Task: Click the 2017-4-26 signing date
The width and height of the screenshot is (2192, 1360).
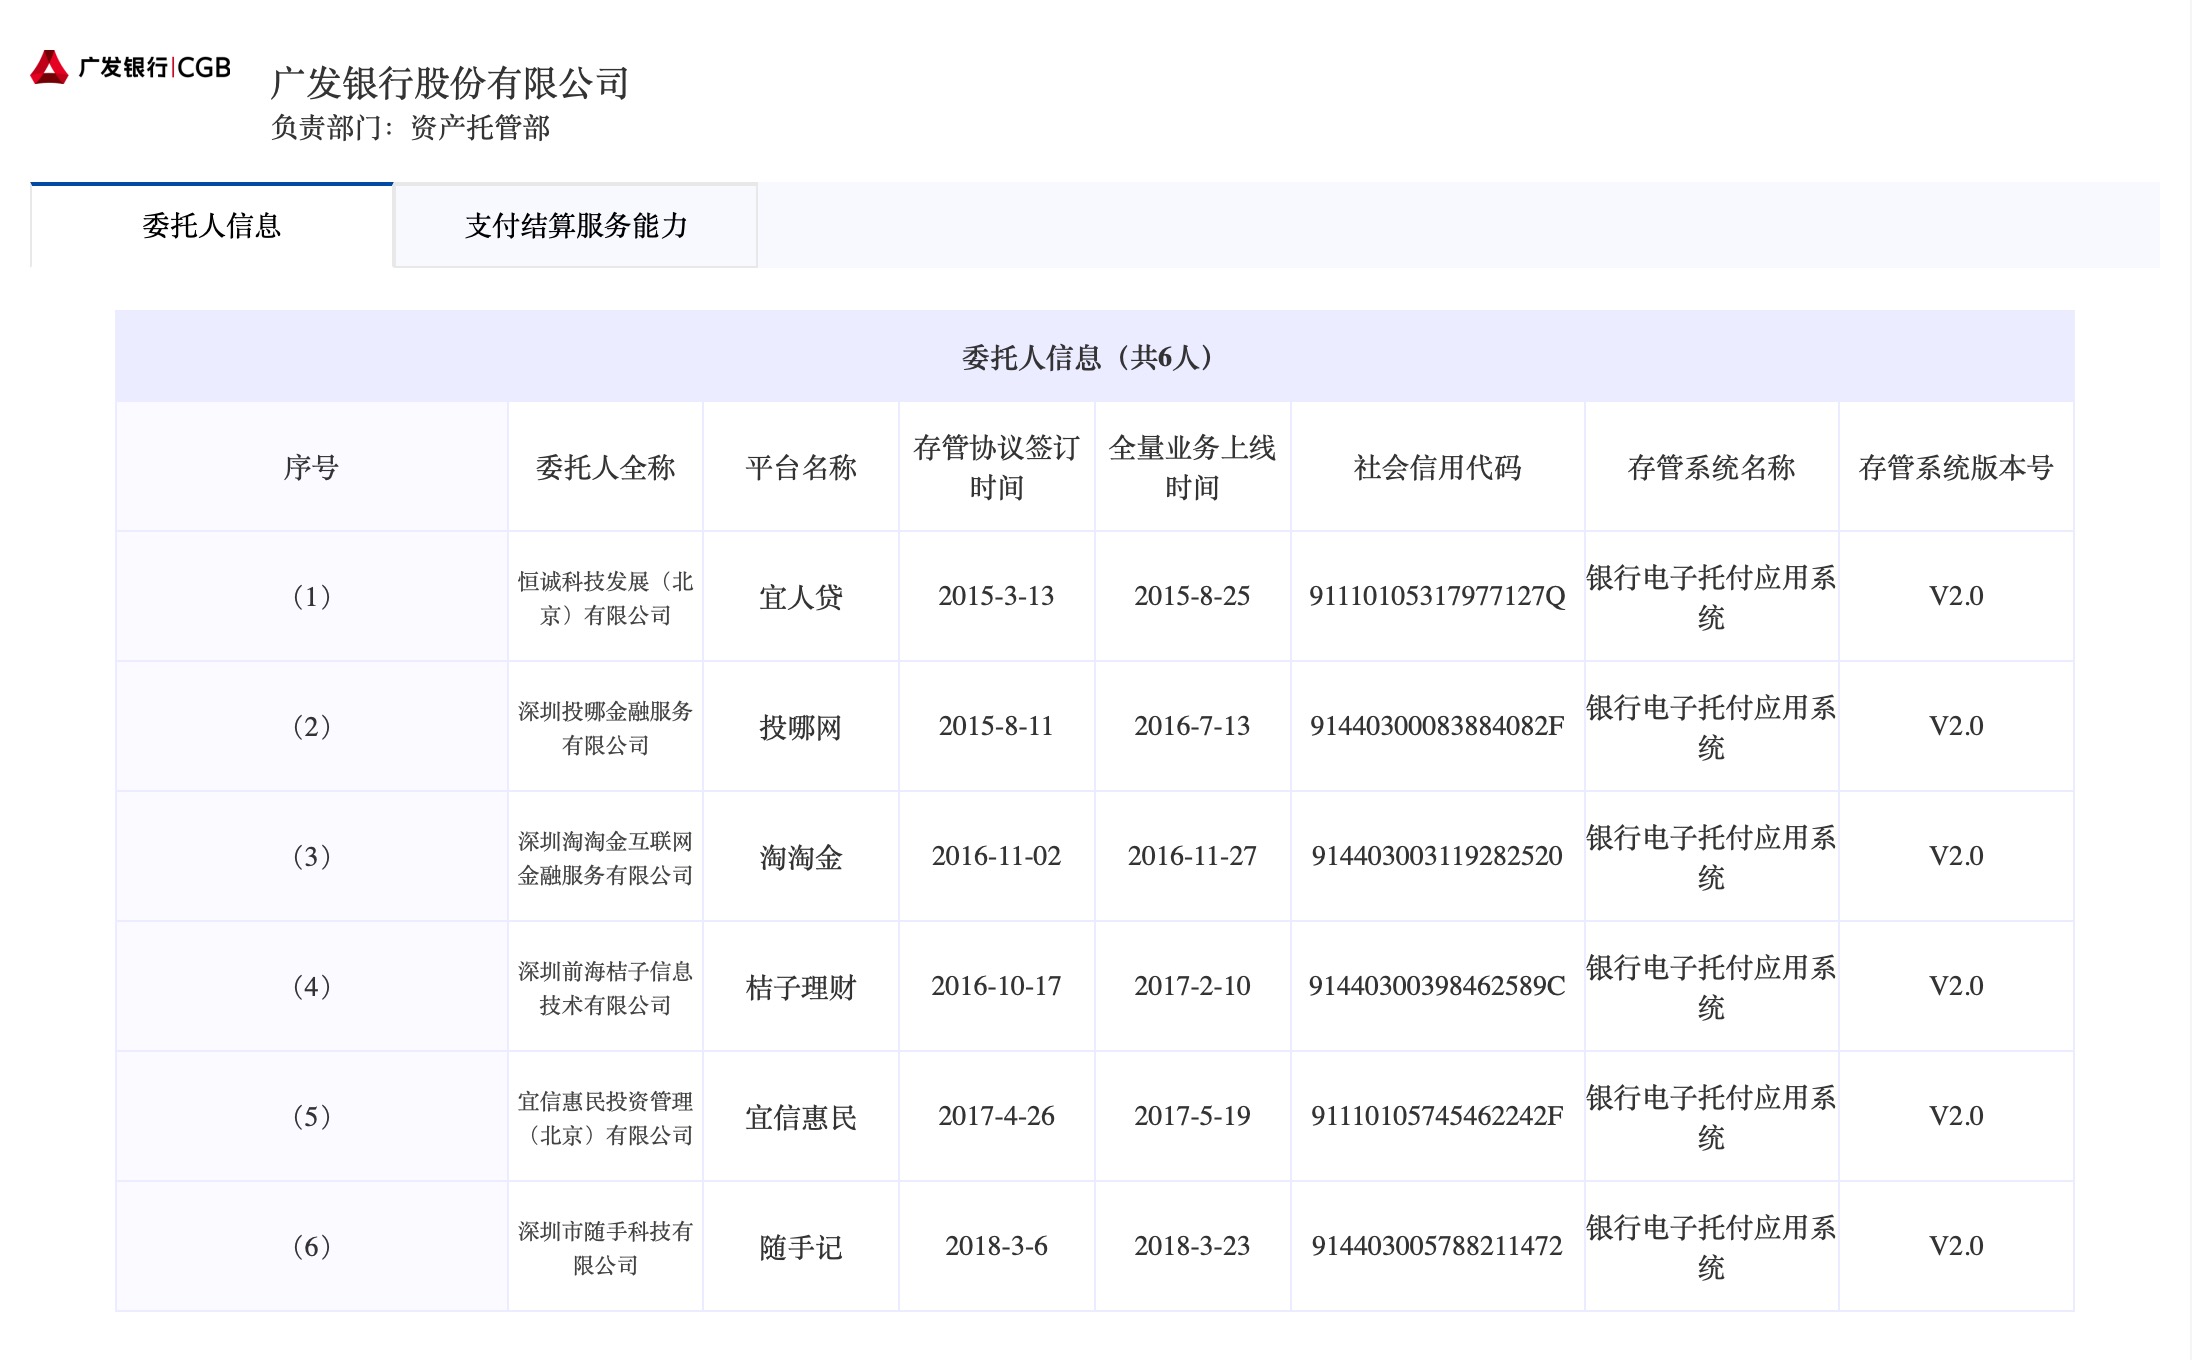Action: tap(996, 1116)
